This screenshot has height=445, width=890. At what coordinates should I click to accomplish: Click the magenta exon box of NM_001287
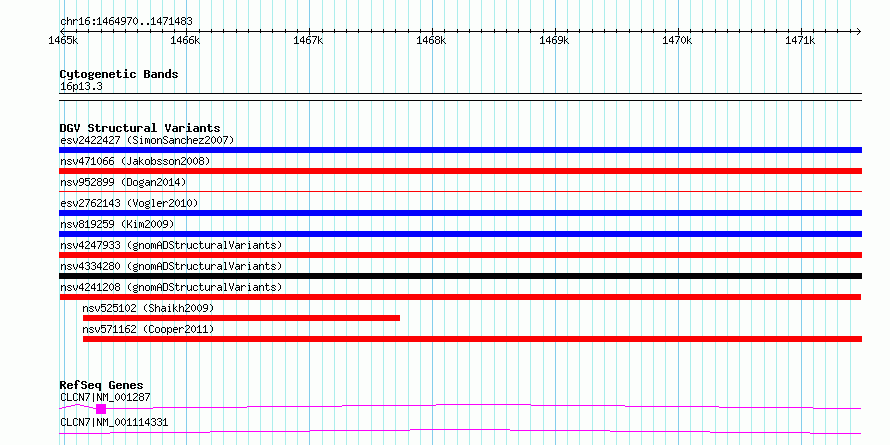point(101,409)
